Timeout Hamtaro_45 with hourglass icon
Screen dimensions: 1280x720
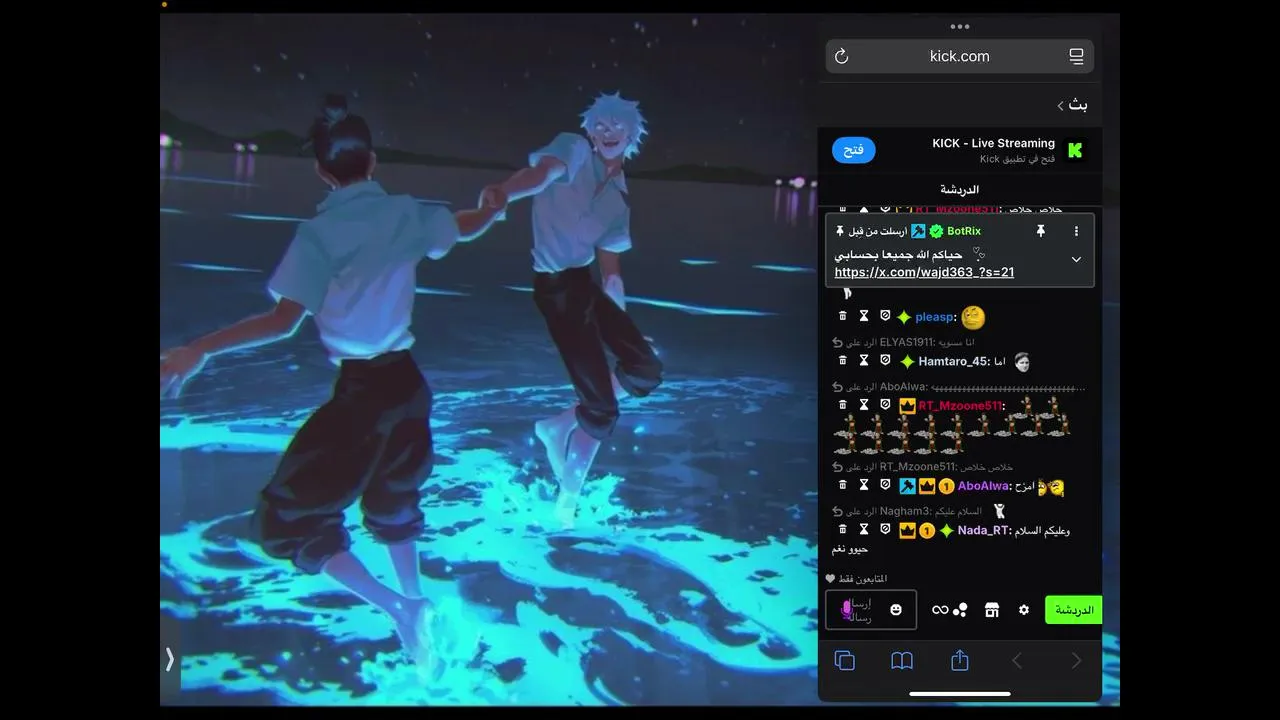(864, 361)
